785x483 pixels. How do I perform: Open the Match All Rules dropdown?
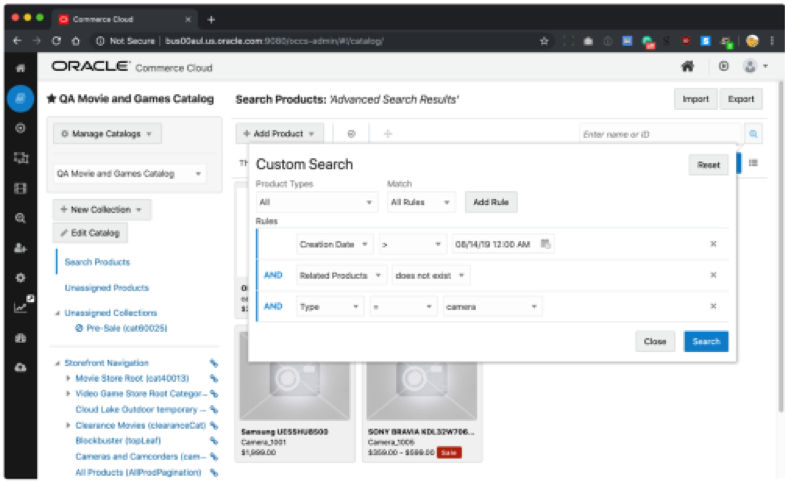tap(421, 202)
